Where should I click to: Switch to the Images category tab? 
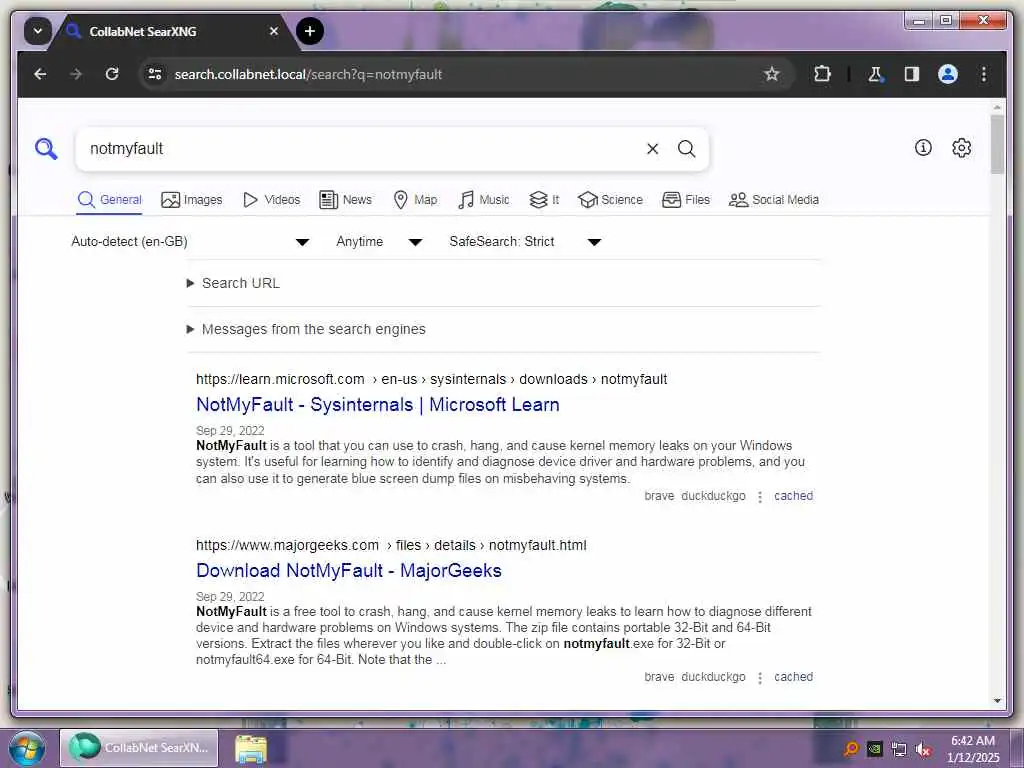pos(191,200)
